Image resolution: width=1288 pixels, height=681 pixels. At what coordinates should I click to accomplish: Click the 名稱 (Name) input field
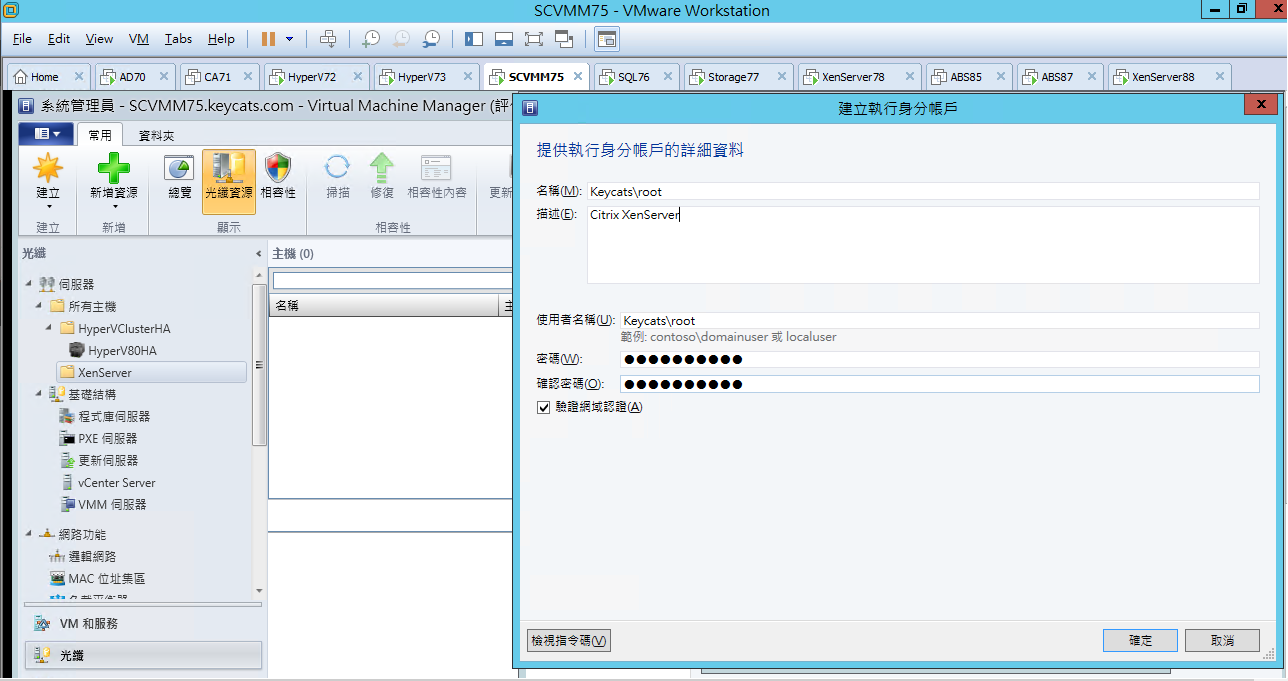pos(922,191)
